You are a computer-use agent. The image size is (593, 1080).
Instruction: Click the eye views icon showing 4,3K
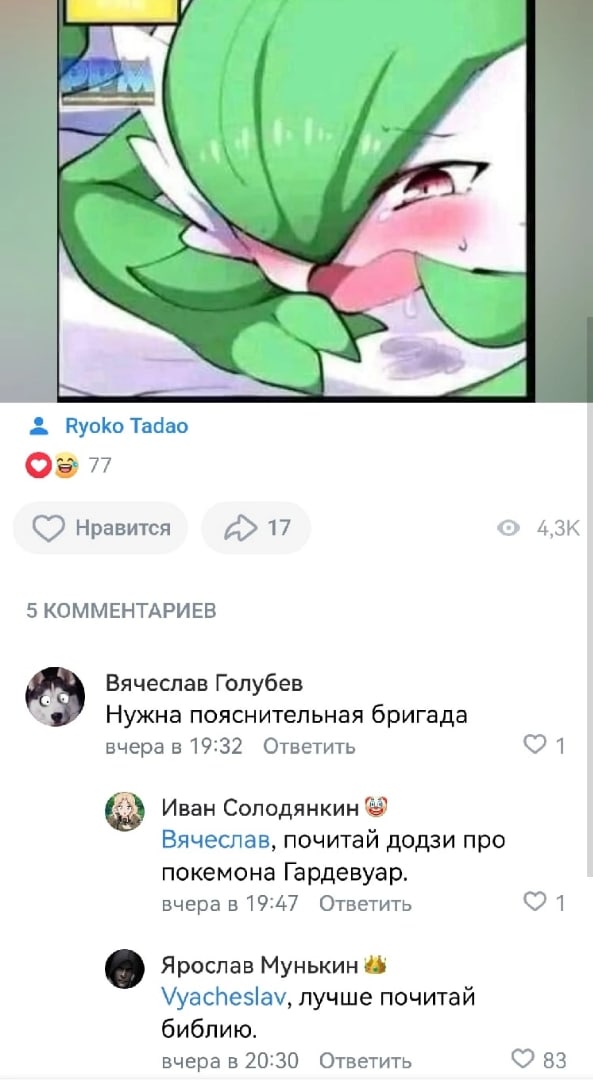tap(508, 528)
